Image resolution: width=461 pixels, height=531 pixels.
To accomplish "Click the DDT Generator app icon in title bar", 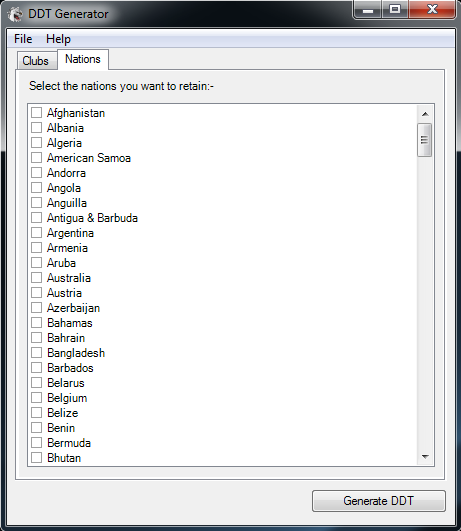I will tap(15, 14).
